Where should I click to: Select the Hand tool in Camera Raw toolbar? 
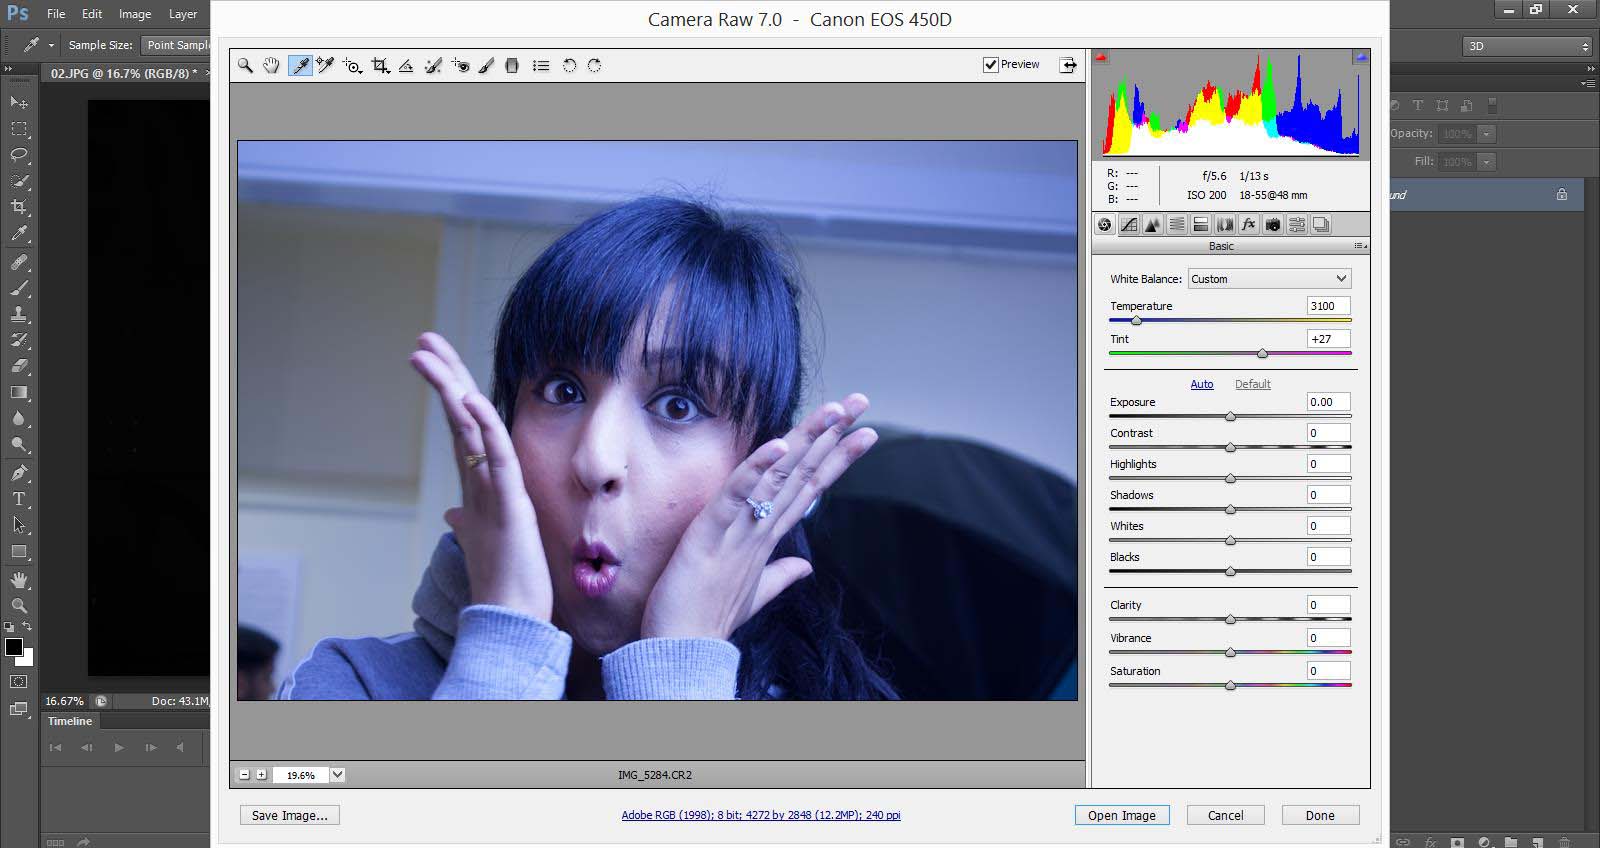pos(271,66)
